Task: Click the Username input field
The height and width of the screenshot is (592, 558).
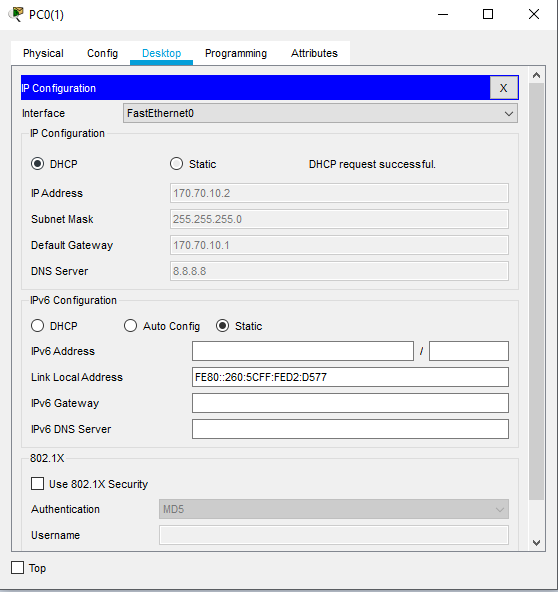Action: coord(334,535)
